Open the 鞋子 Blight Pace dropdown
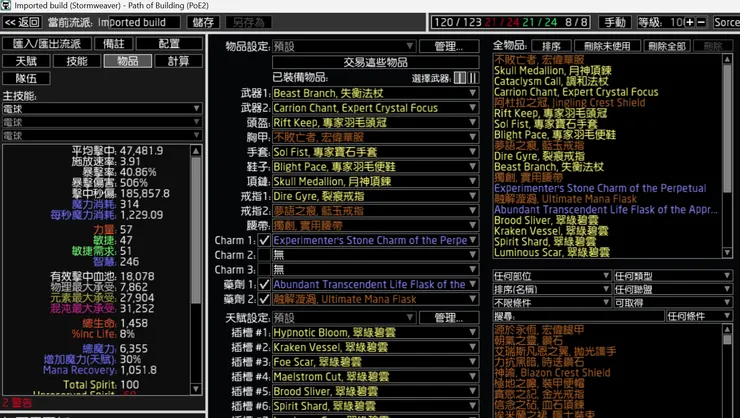The image size is (740, 418). click(376, 167)
